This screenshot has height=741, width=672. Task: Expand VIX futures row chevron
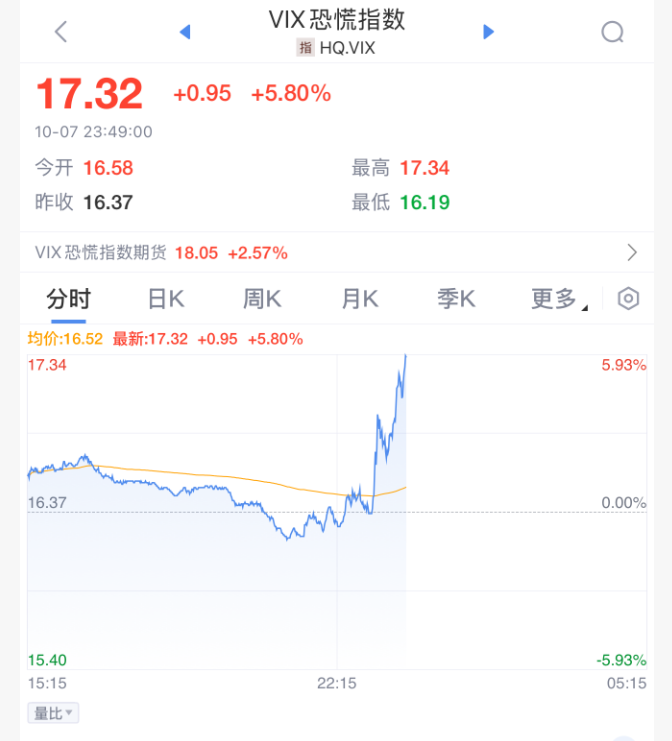click(x=632, y=253)
